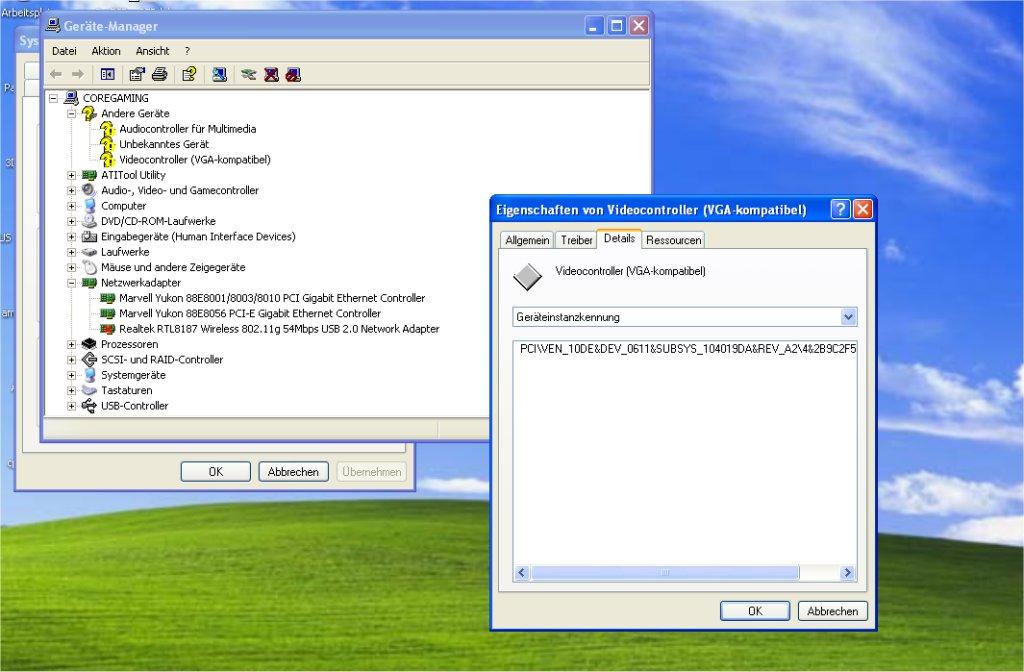
Task: Switch to the Allgemein tab
Action: click(x=527, y=240)
